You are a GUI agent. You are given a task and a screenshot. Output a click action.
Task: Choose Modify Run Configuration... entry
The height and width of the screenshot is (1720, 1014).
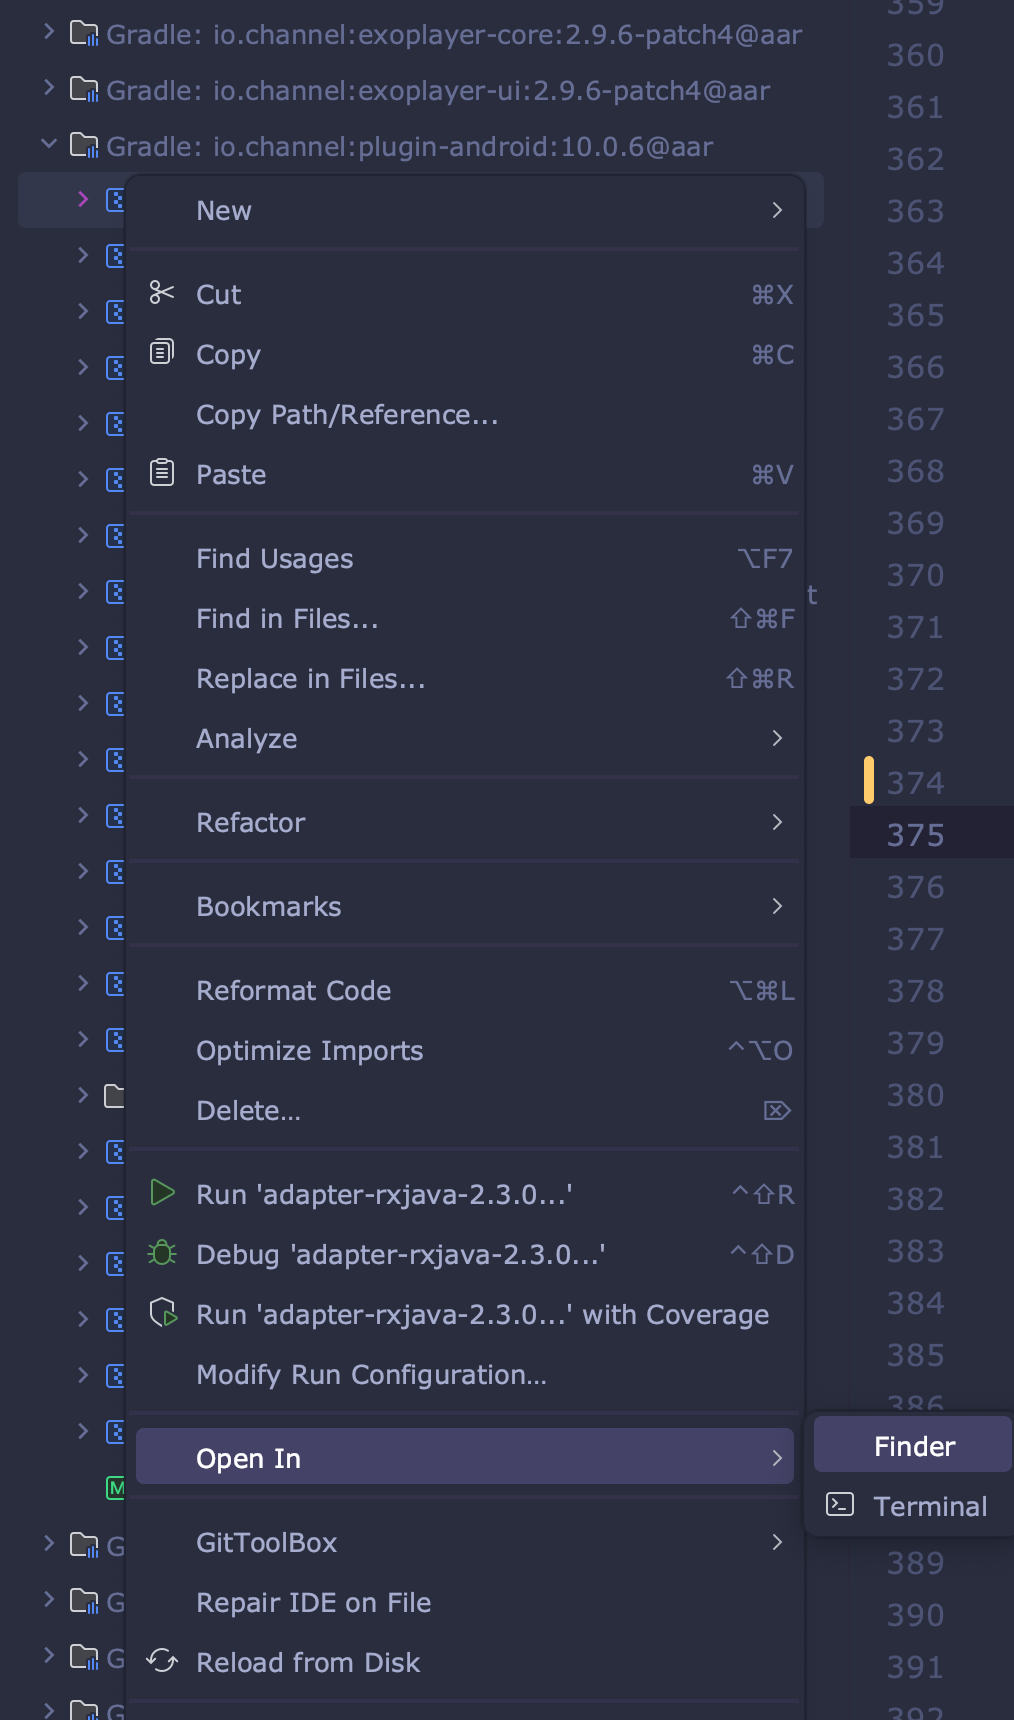(x=465, y=1374)
